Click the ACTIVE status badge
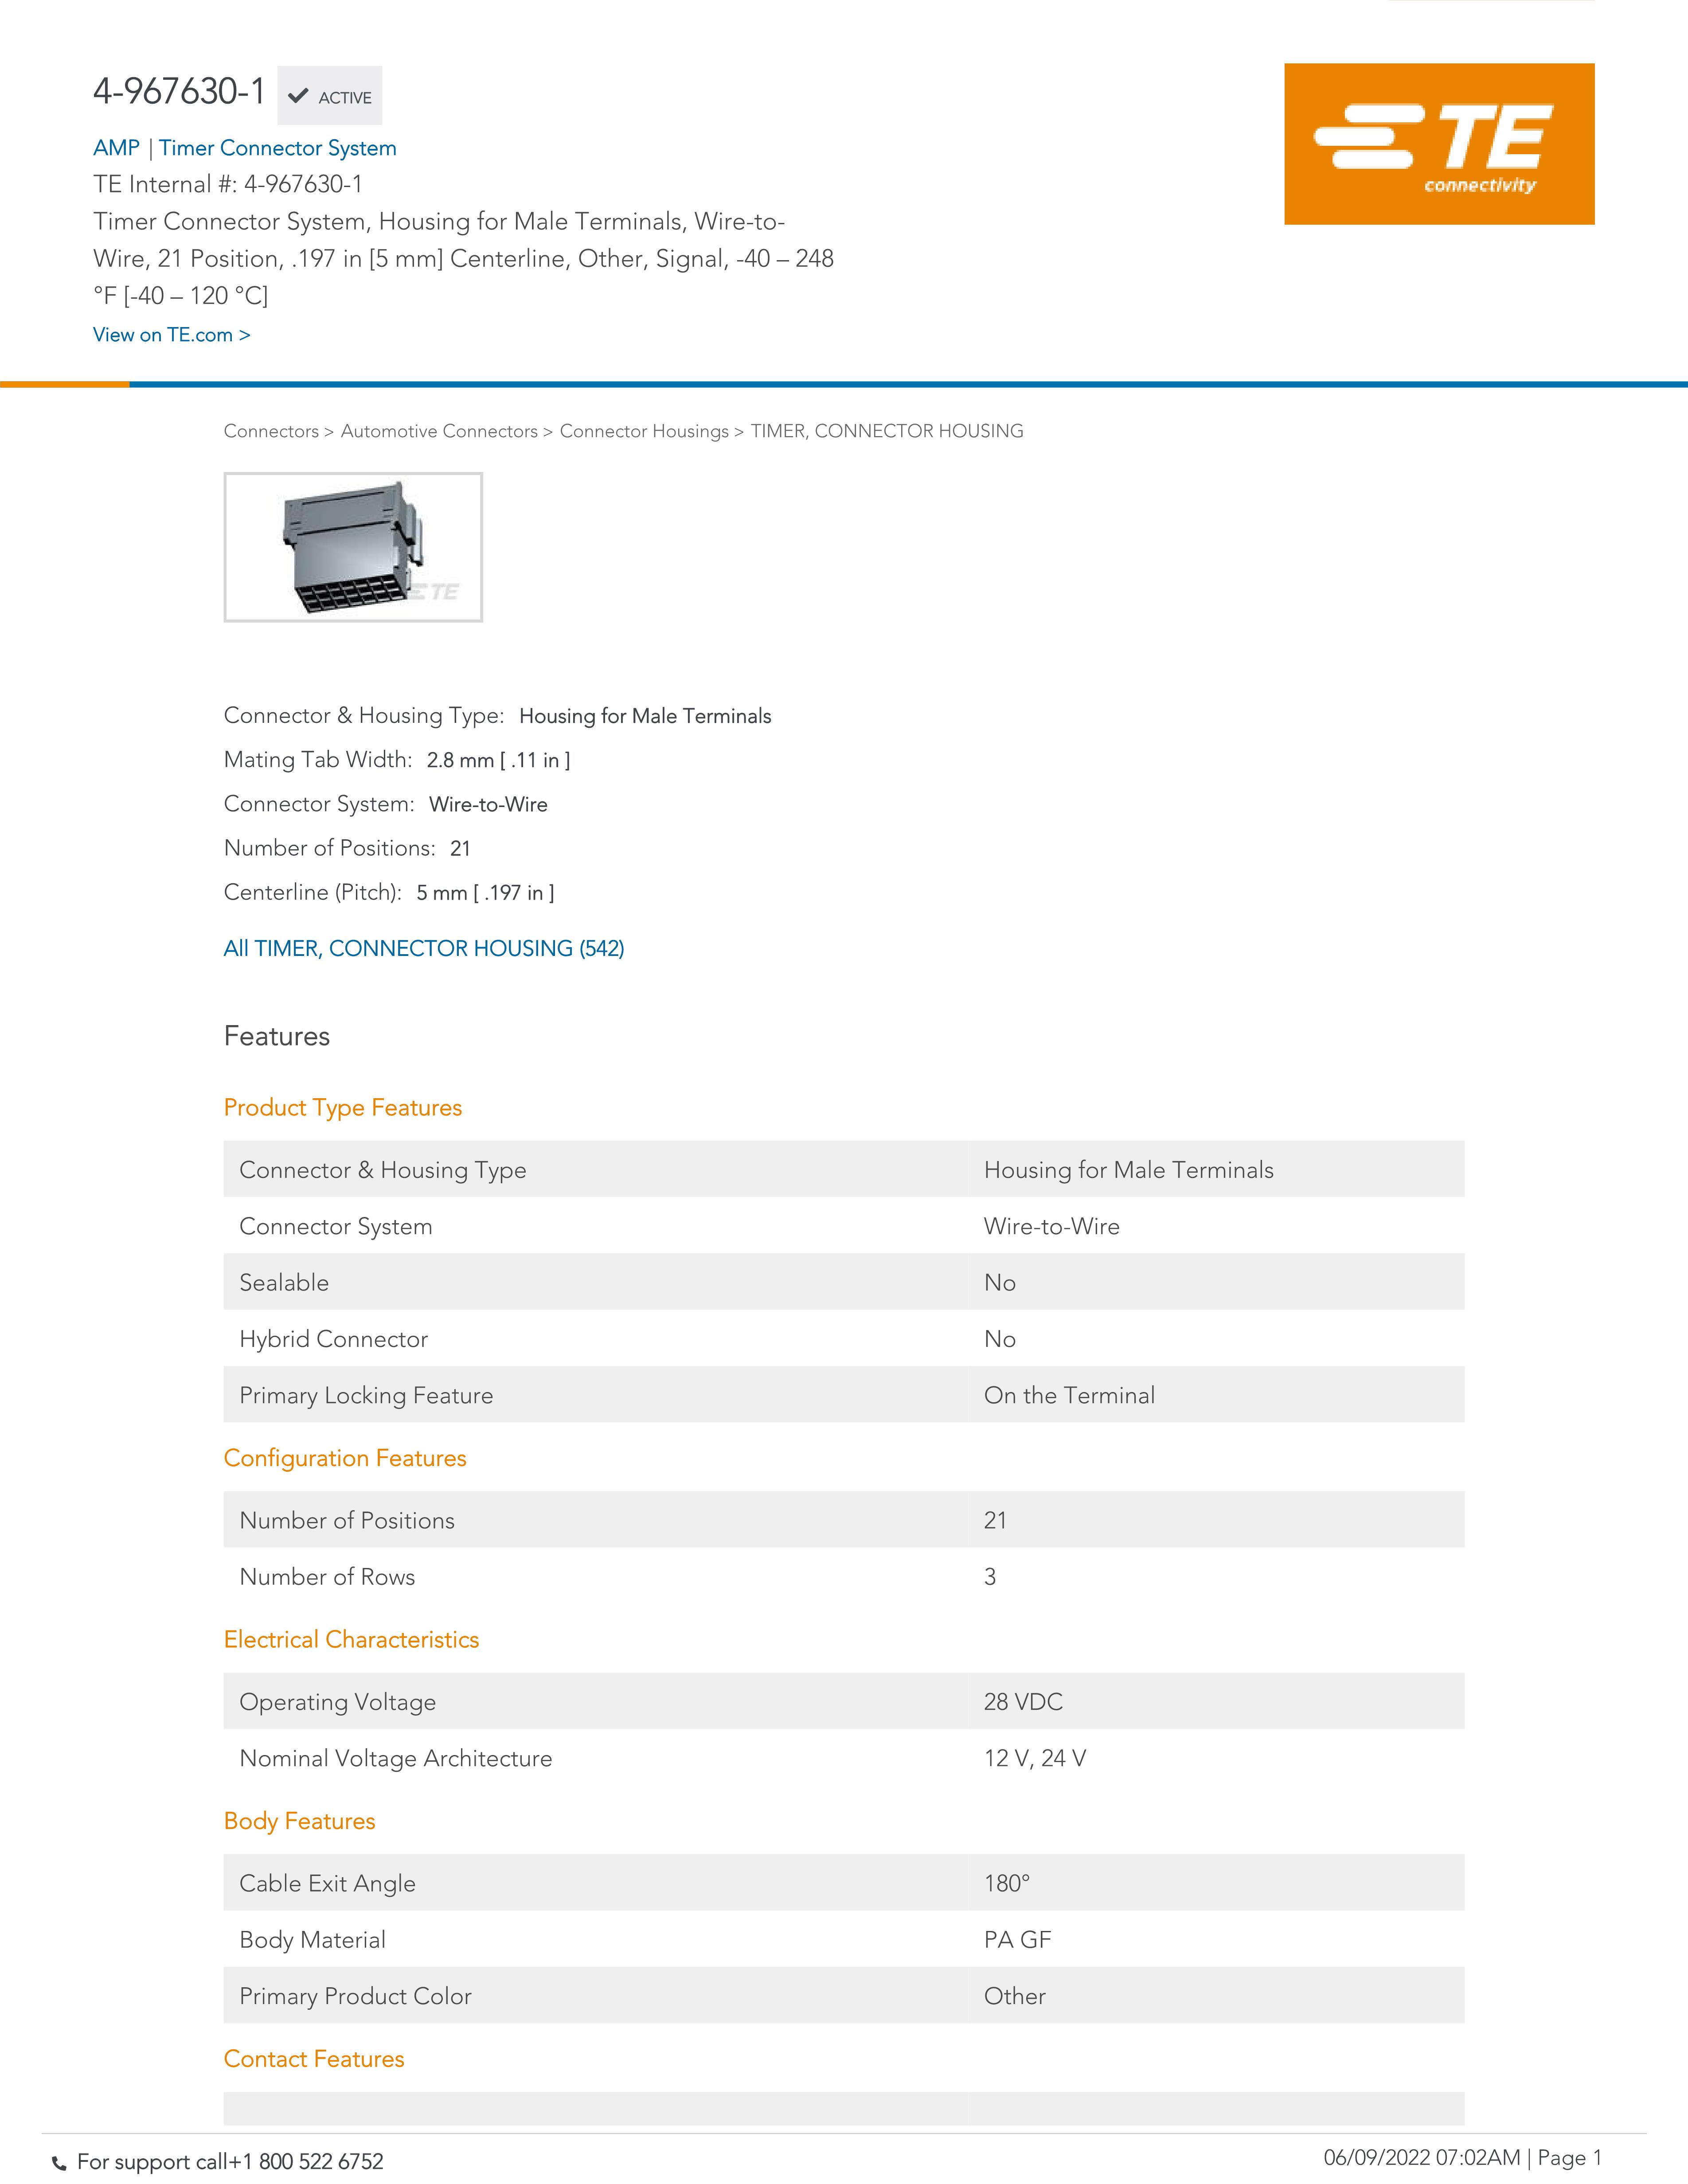 coord(344,97)
